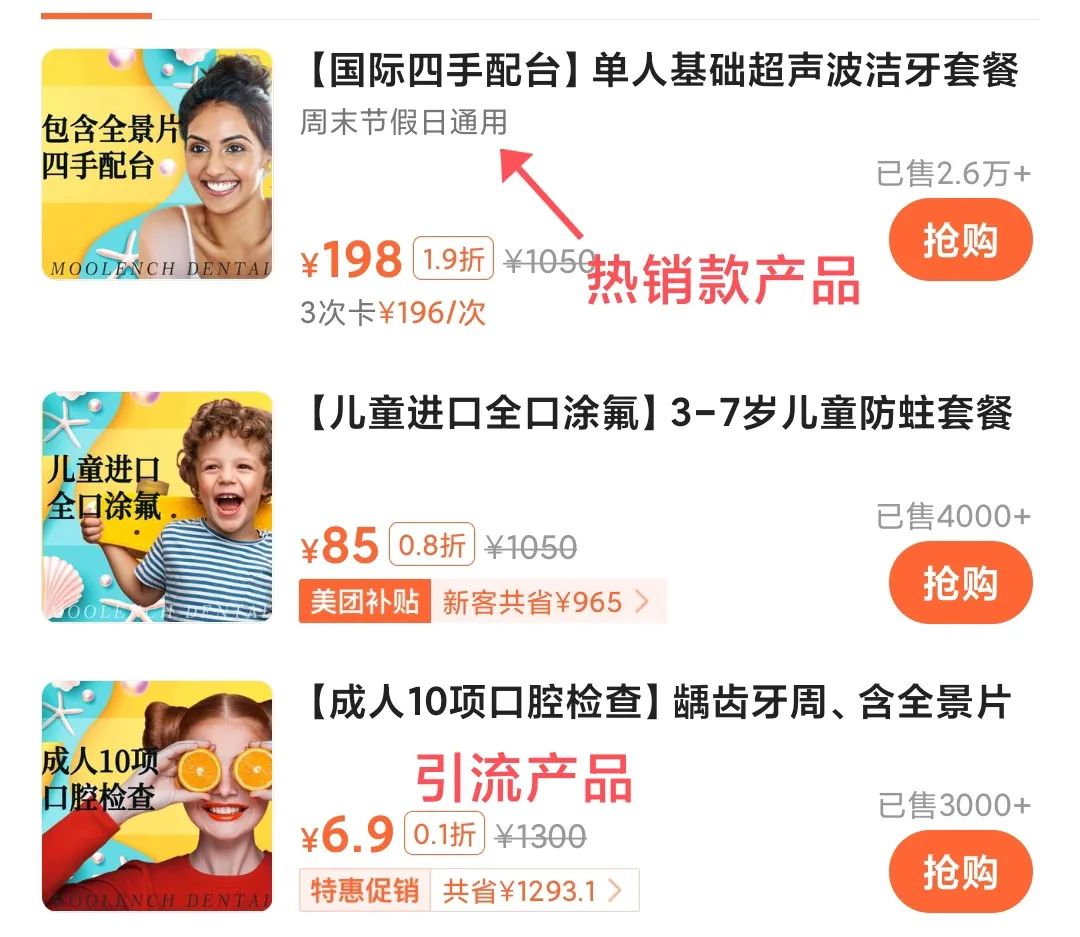Viewport: 1080px width, 937px height.
Task: Open the 单人基础超声波洁牙套餐 title
Action: tap(804, 70)
